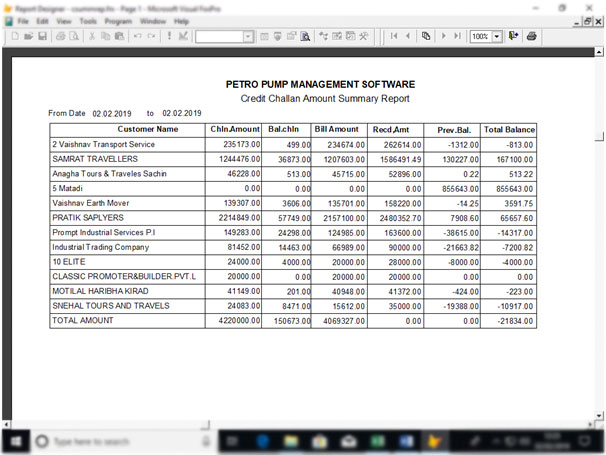
Task: Open the Program menu
Action: click(x=118, y=21)
